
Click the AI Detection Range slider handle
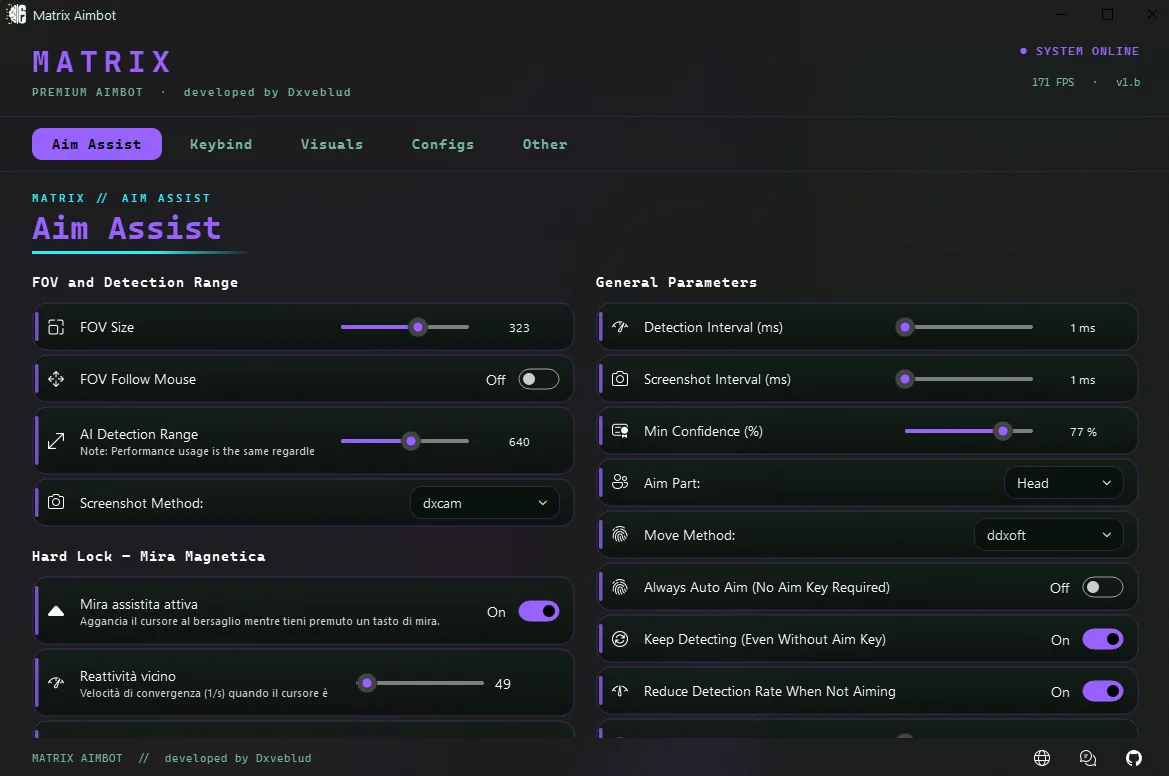tap(411, 441)
